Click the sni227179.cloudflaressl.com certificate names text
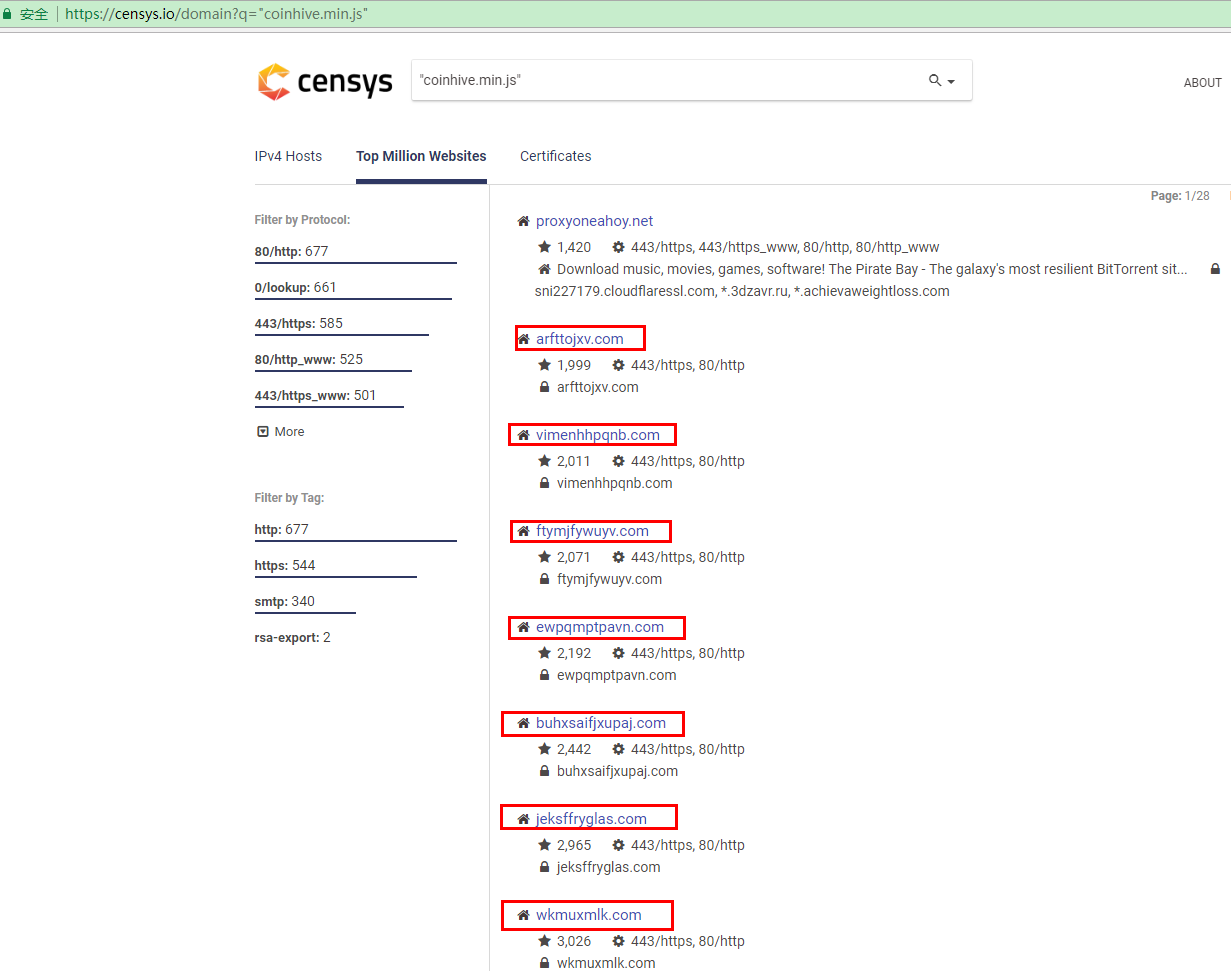Image resolution: width=1231 pixels, height=971 pixels. pos(742,291)
